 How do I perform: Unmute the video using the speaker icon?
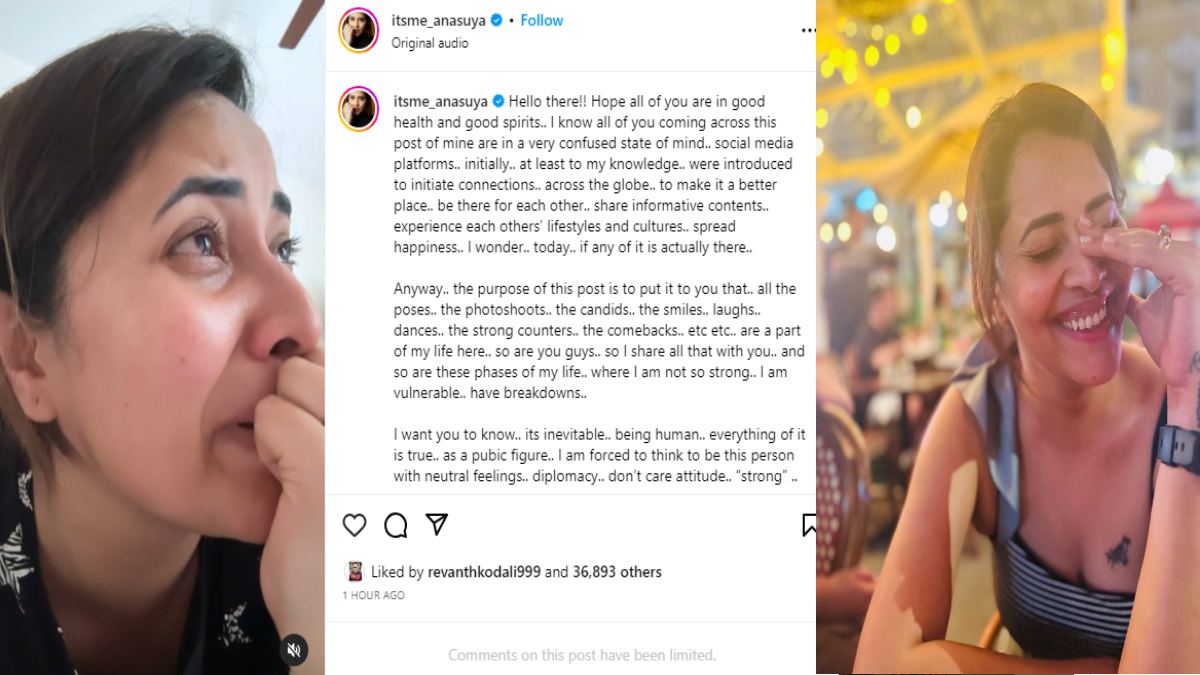pos(293,650)
